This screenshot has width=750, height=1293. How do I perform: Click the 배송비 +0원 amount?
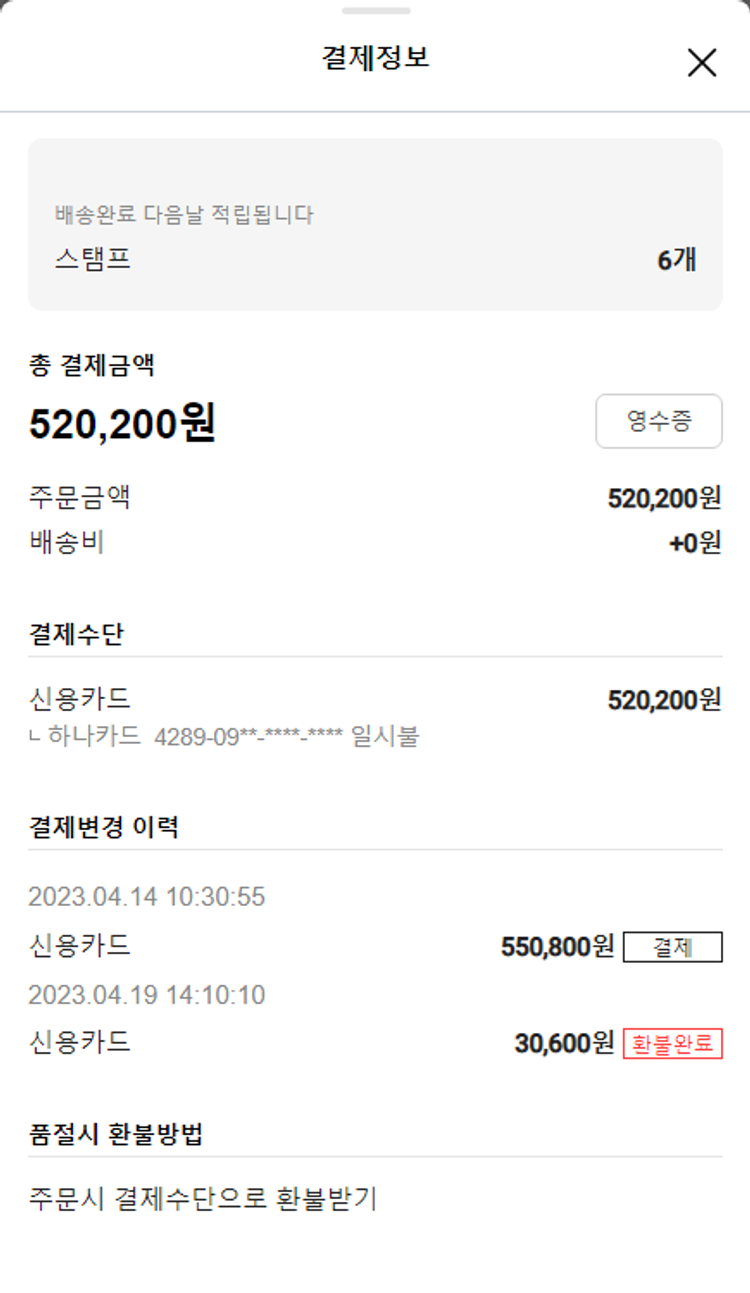695,543
